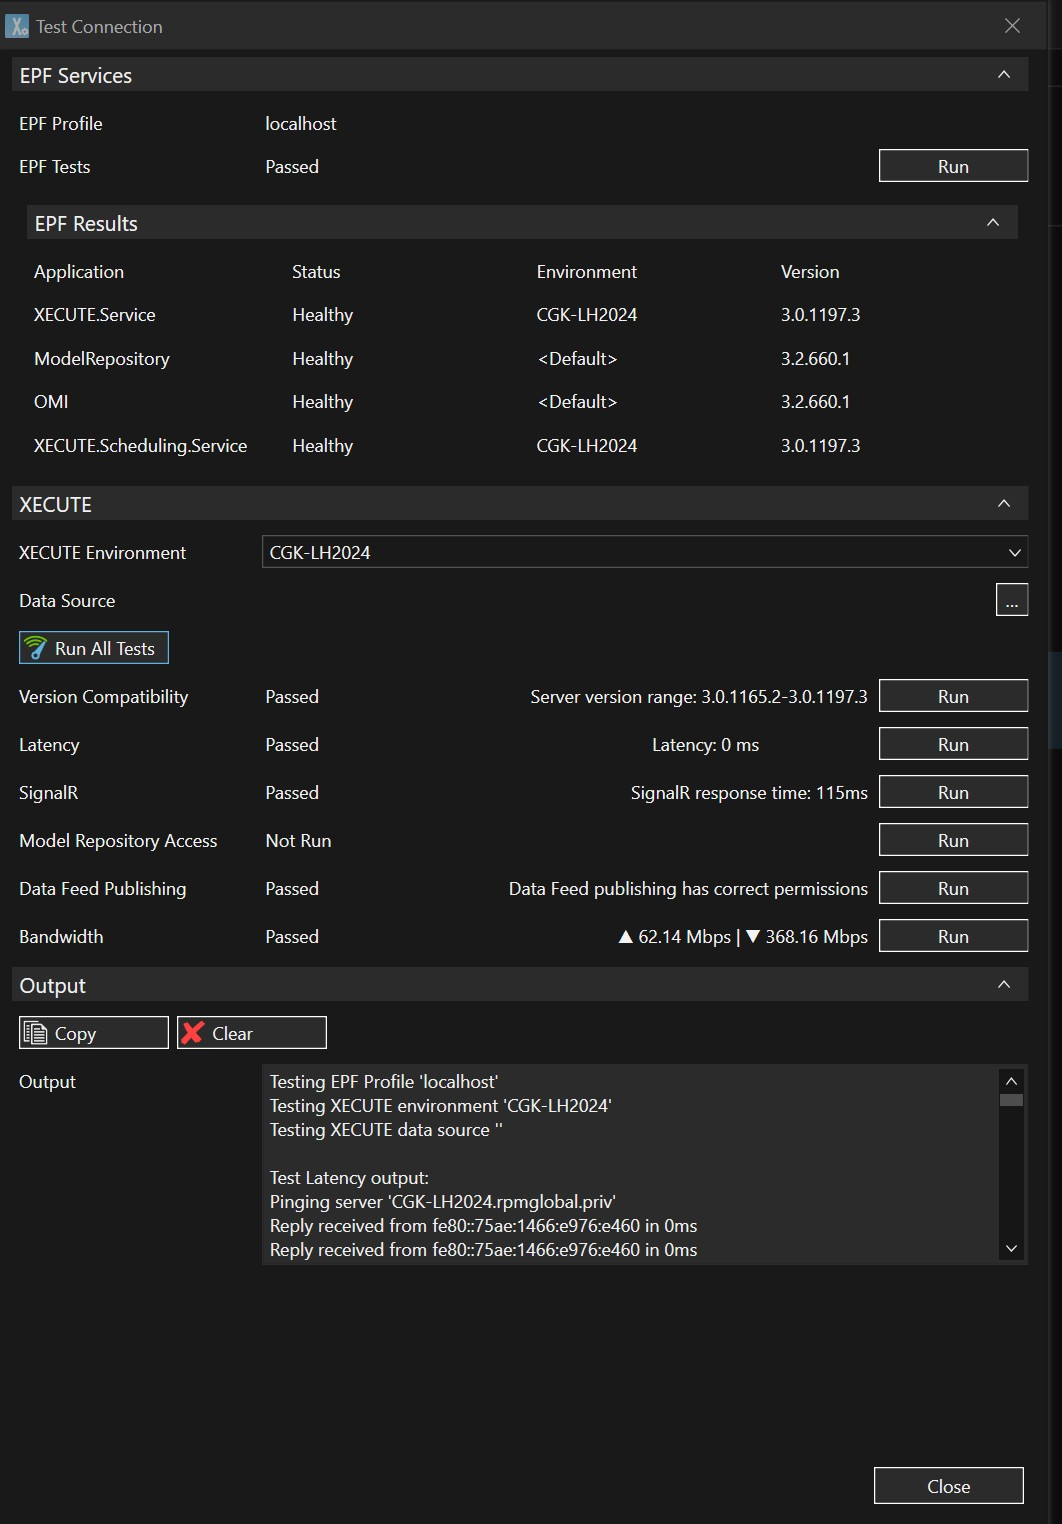Click the Application column header
1062x1524 pixels.
click(79, 272)
